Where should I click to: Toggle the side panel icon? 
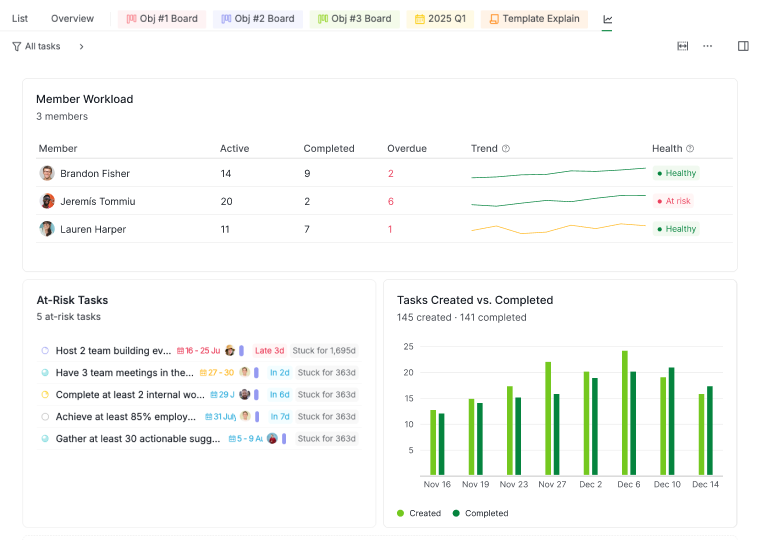[743, 46]
